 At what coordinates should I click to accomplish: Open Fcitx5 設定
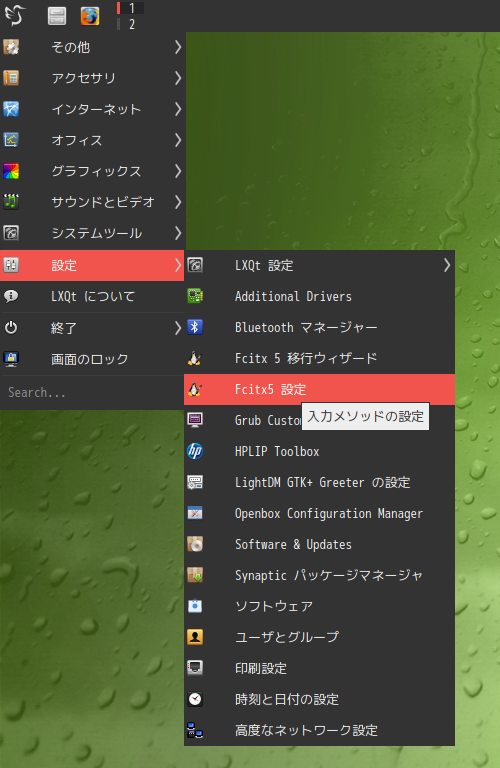[319, 389]
